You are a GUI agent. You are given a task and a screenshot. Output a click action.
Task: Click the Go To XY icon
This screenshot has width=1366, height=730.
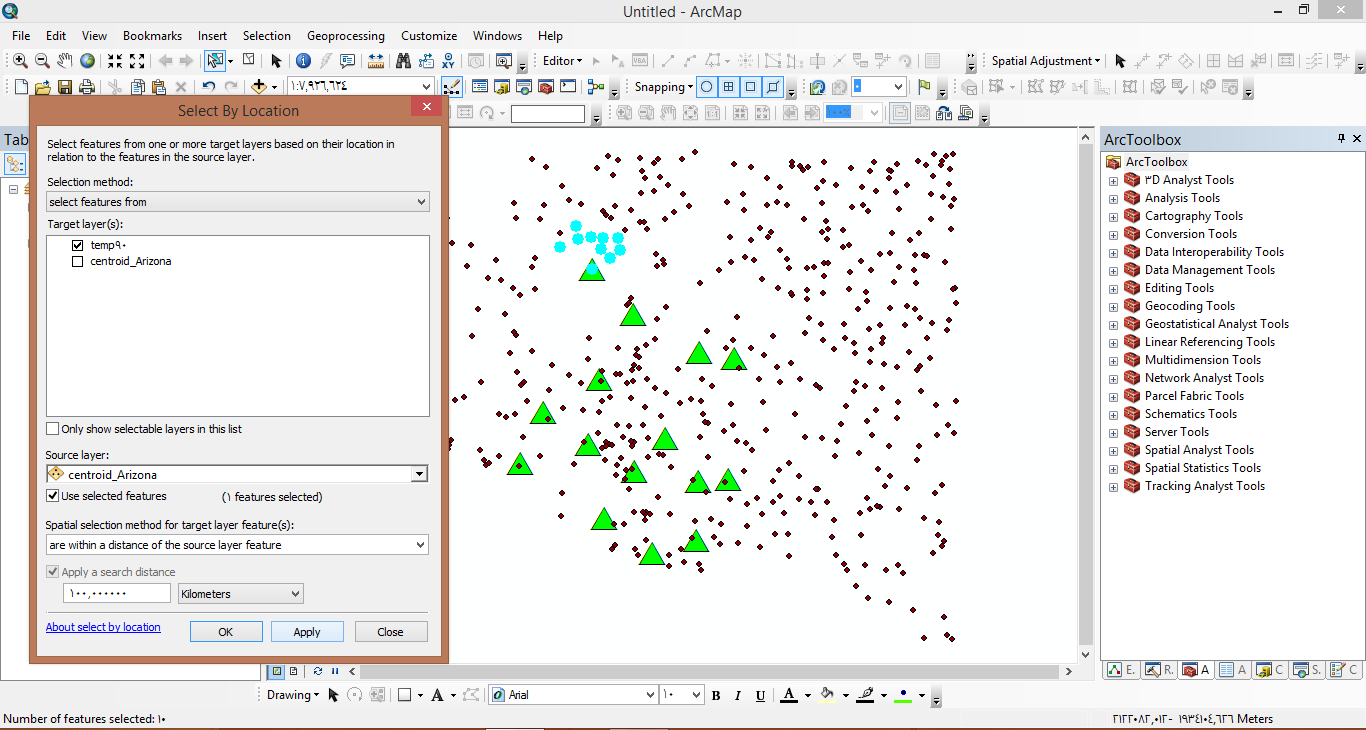tap(448, 61)
